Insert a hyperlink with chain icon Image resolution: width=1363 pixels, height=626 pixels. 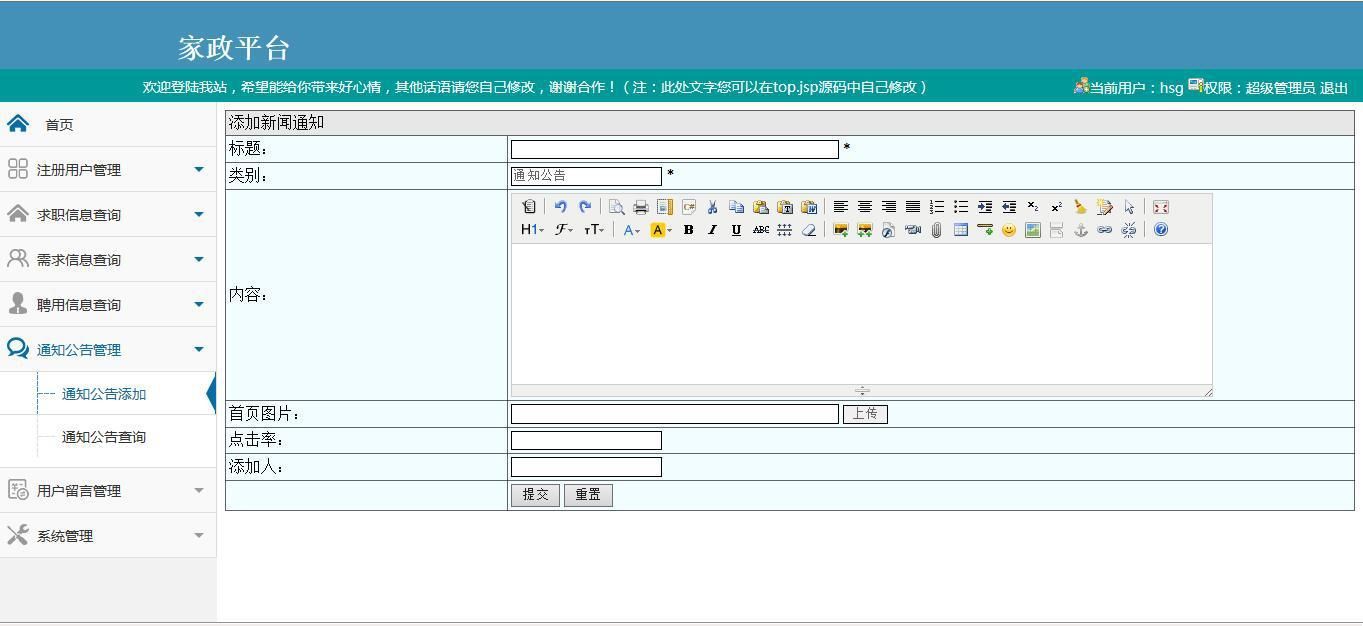click(x=1105, y=230)
